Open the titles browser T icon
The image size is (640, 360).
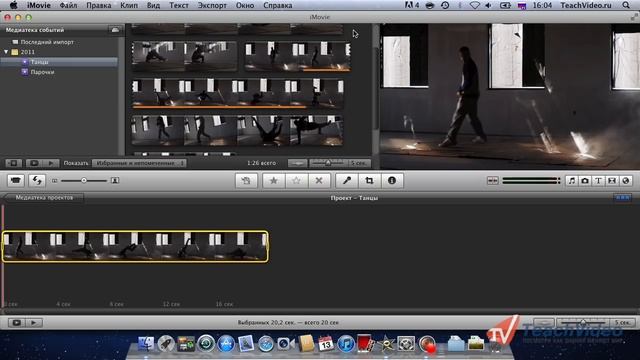[x=598, y=180]
